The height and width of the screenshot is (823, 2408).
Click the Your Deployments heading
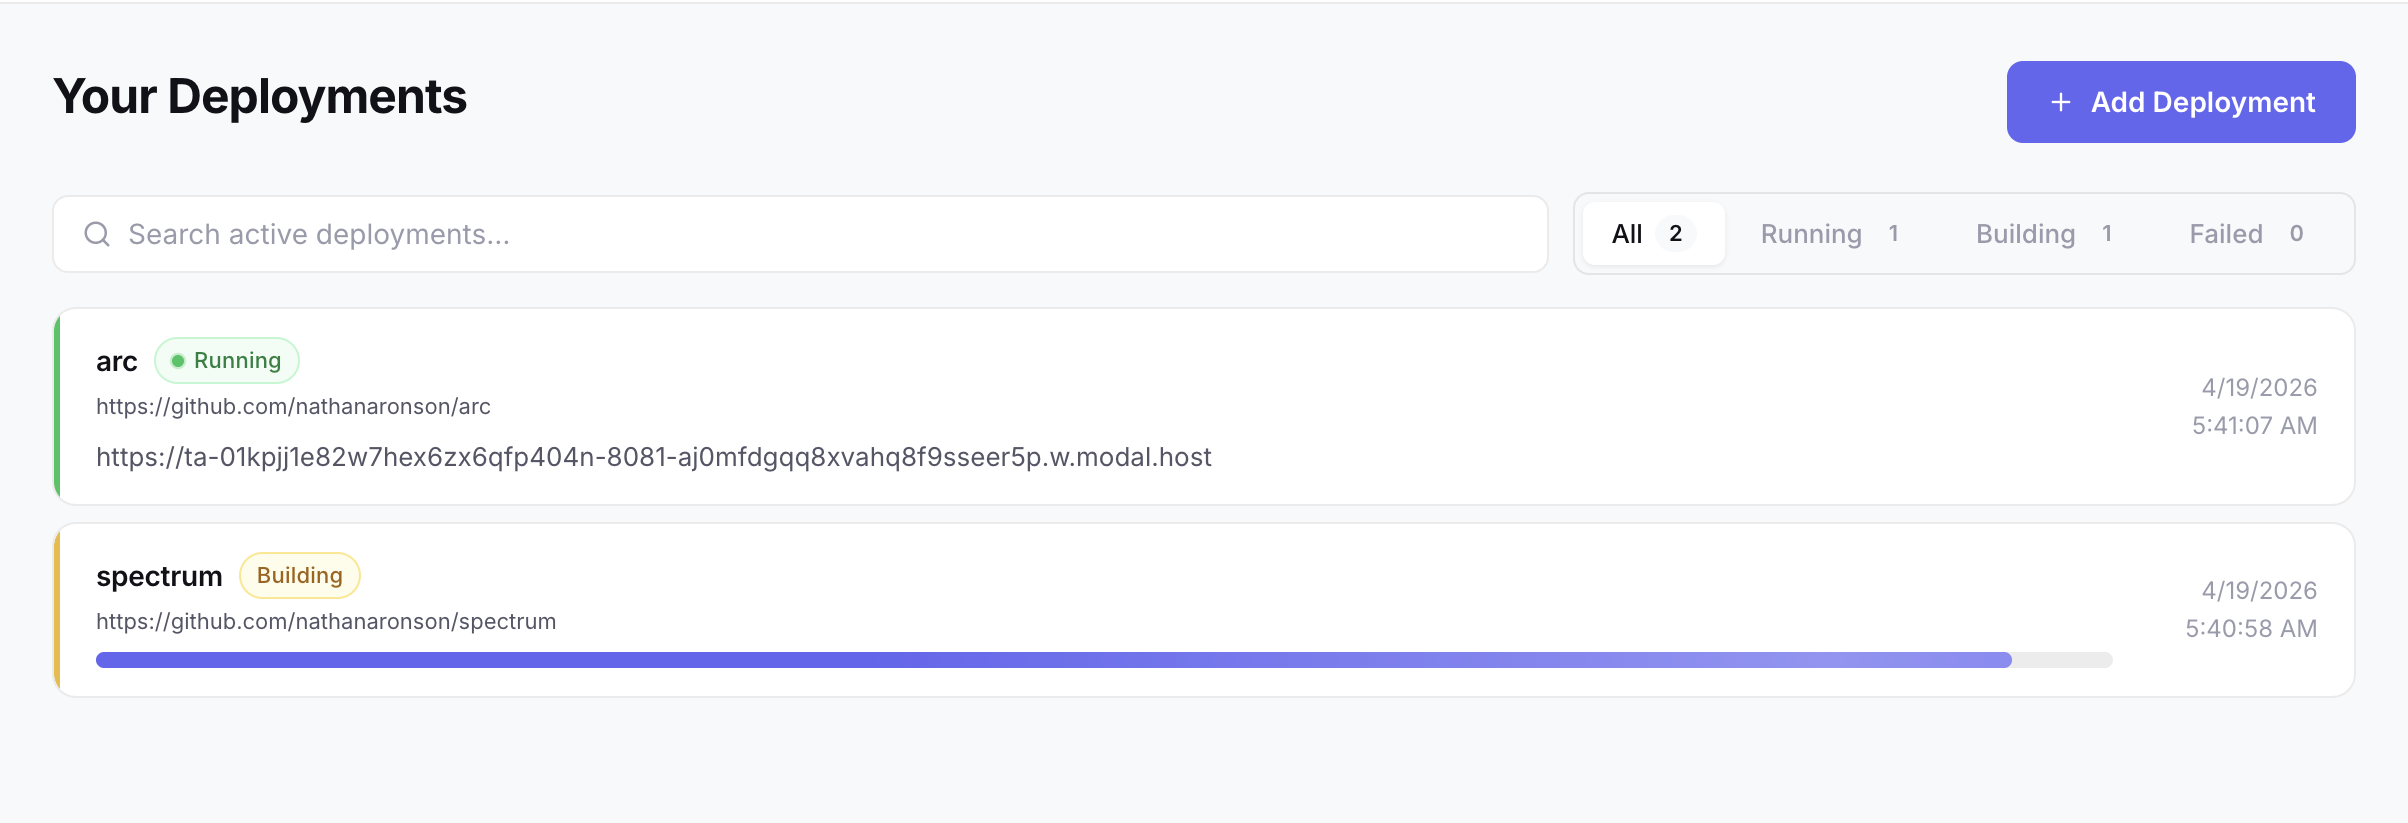260,97
